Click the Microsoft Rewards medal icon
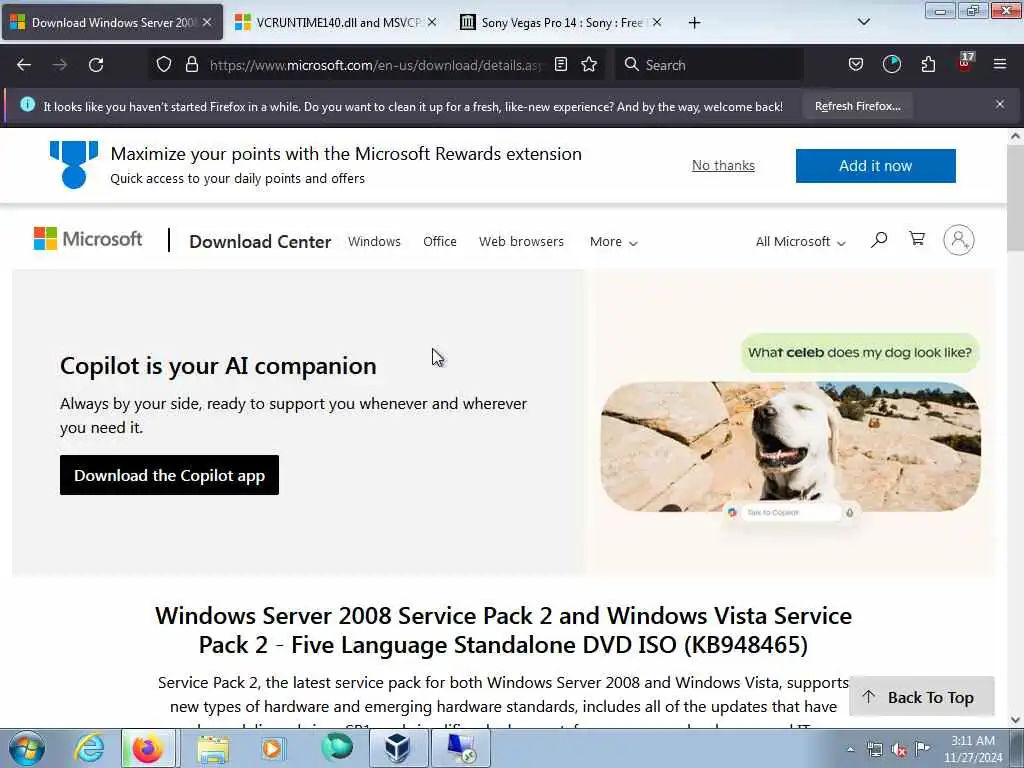Viewport: 1024px width, 768px height. (74, 165)
